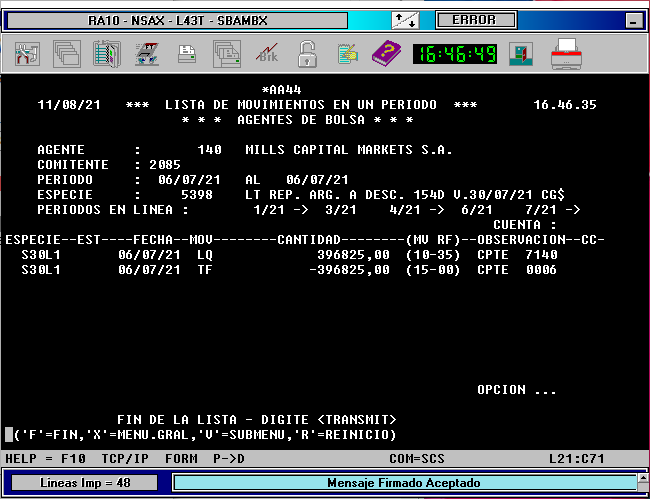Click CPTE 7140 observation
The width and height of the screenshot is (650, 499).
(x=517, y=255)
